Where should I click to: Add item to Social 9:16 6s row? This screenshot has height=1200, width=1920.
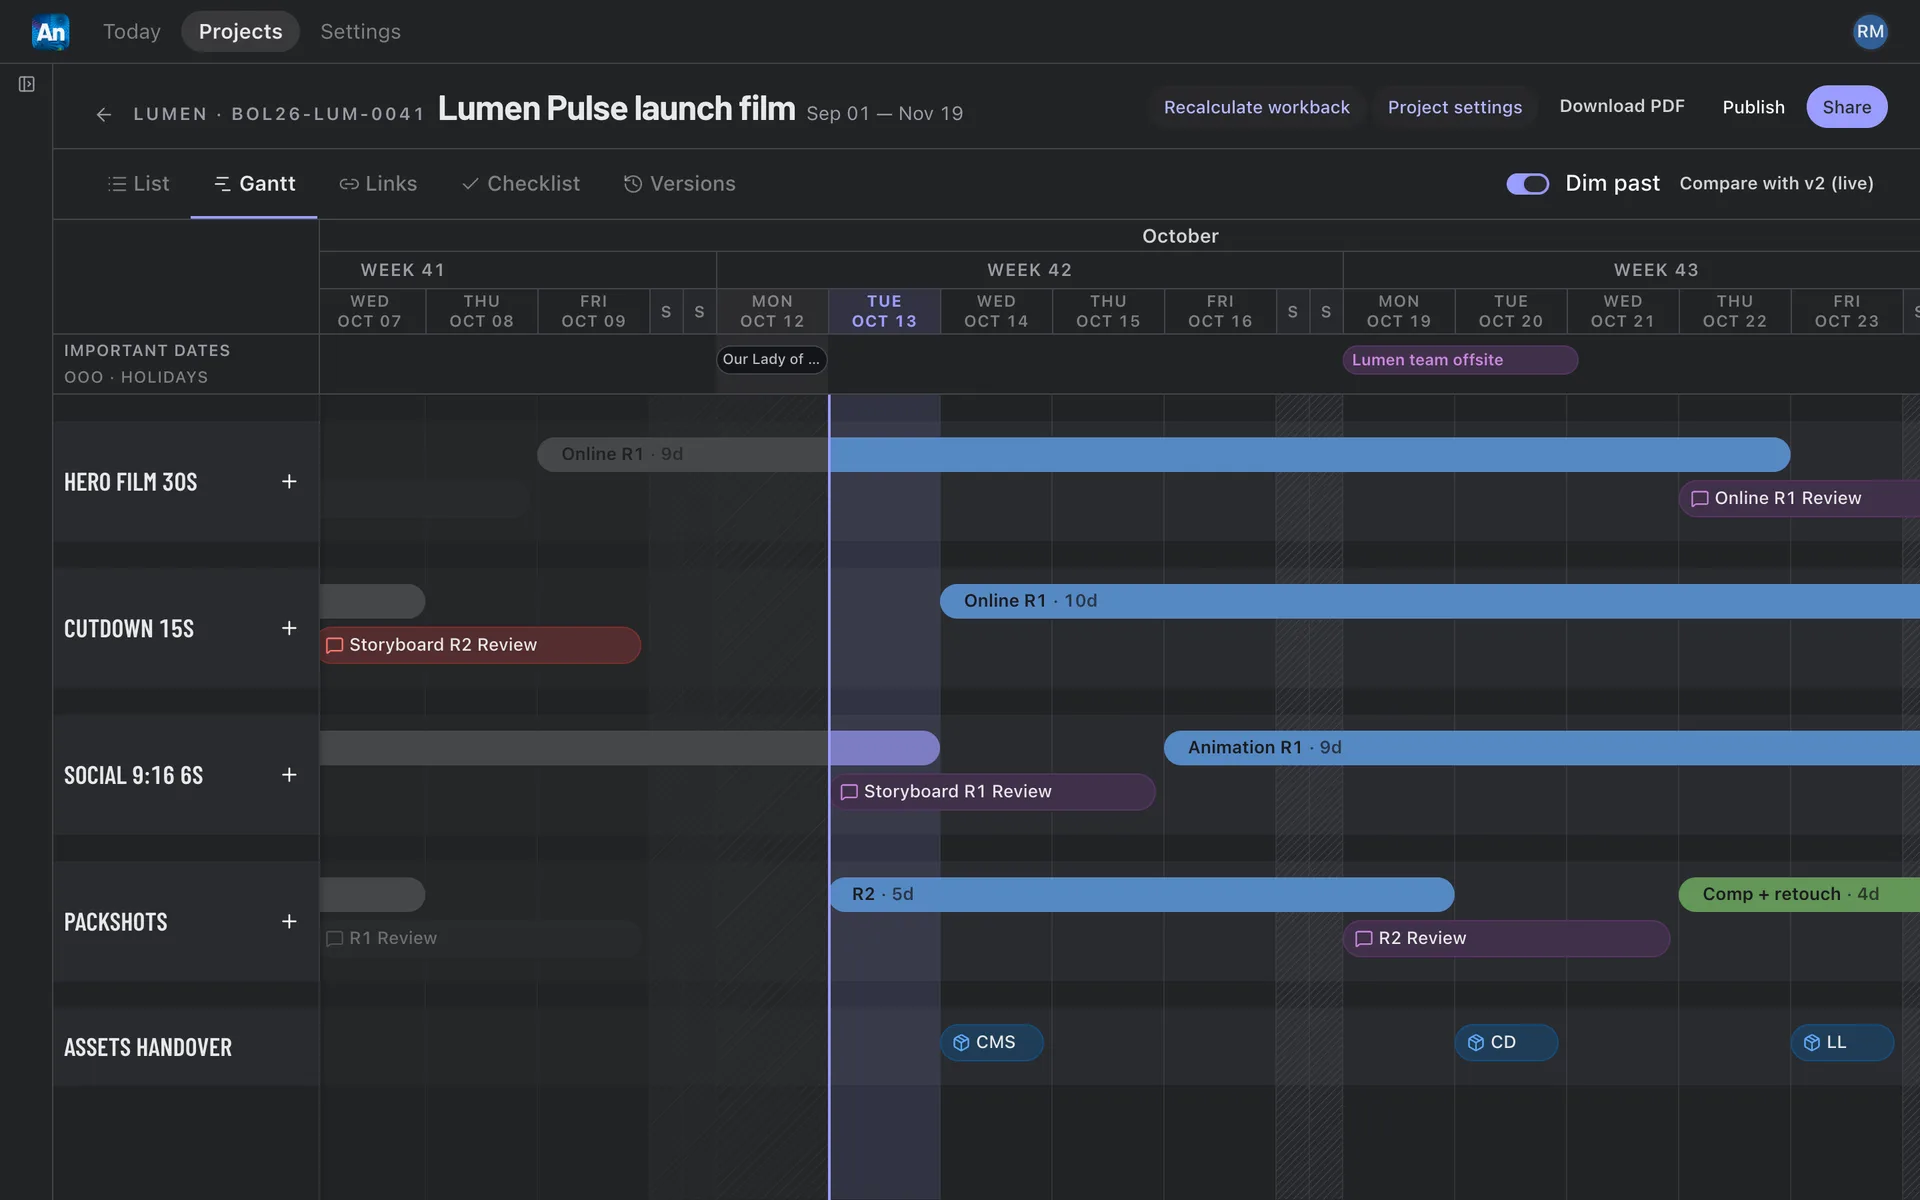tap(289, 775)
